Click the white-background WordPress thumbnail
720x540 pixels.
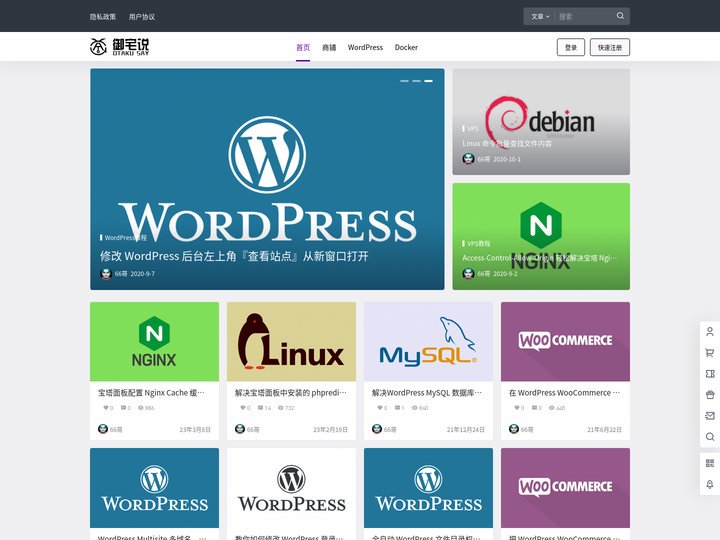pos(291,488)
